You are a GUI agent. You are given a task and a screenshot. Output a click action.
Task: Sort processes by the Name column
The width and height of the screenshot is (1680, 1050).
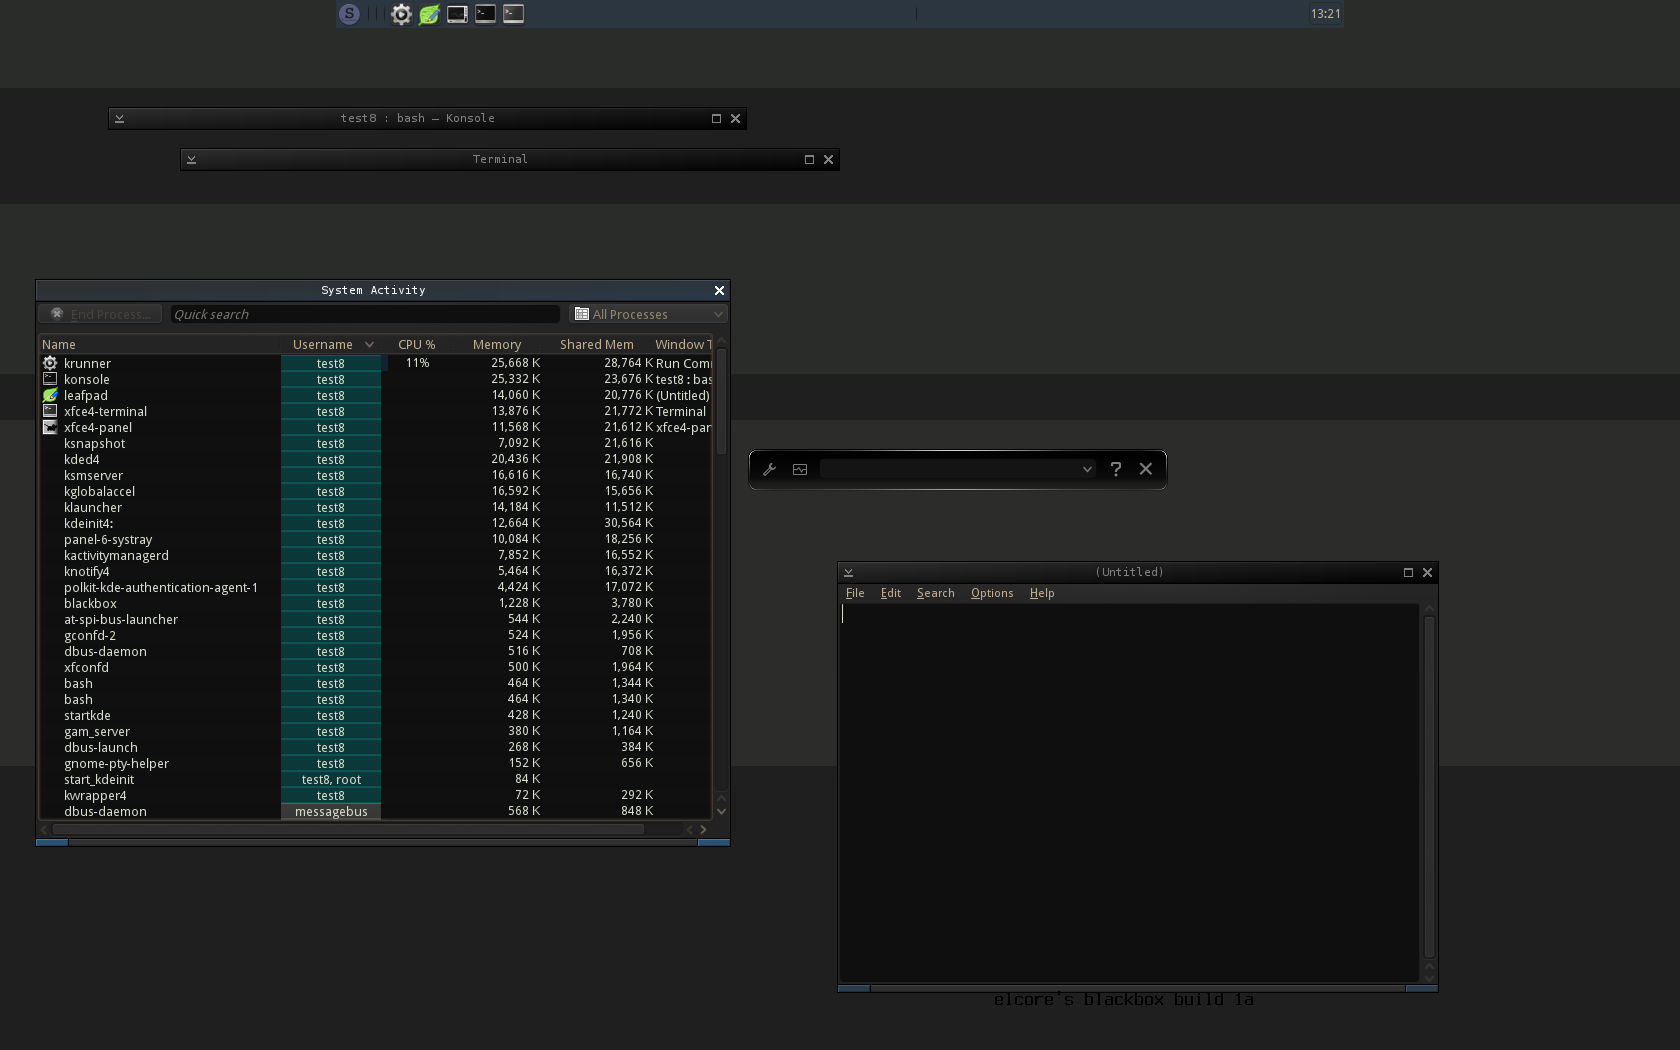click(160, 344)
